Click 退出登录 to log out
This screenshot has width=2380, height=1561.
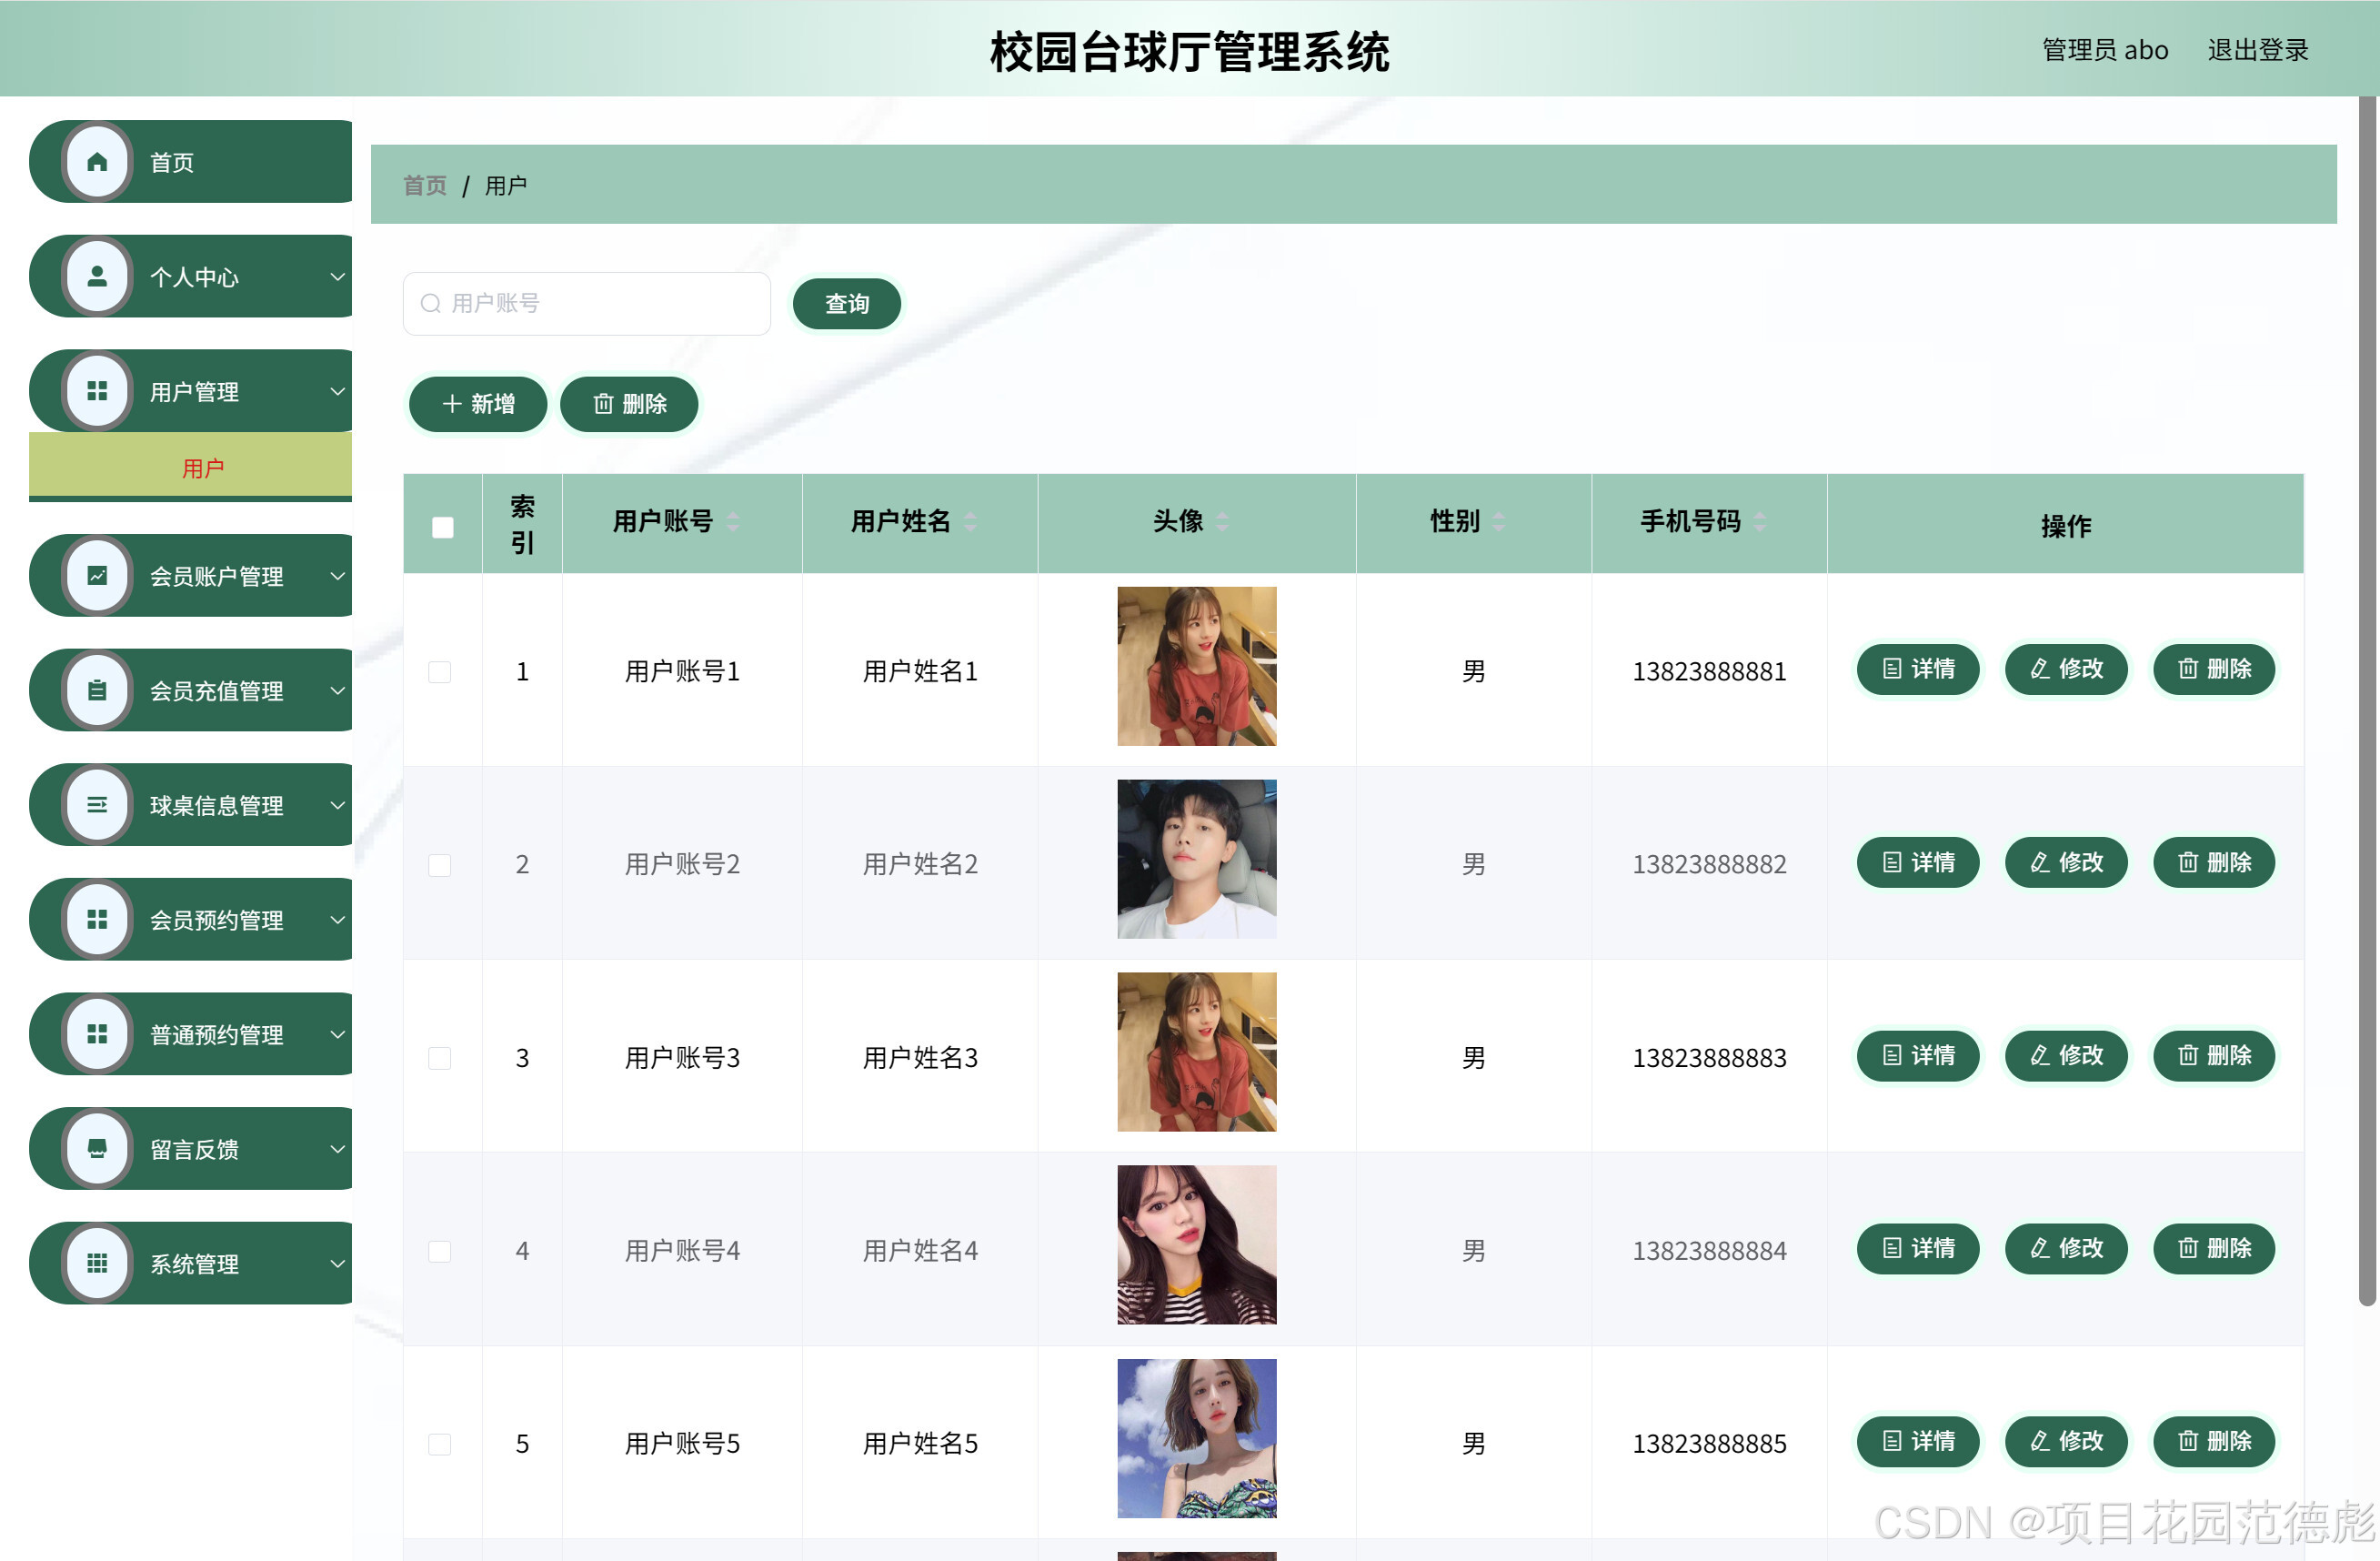tap(2257, 50)
